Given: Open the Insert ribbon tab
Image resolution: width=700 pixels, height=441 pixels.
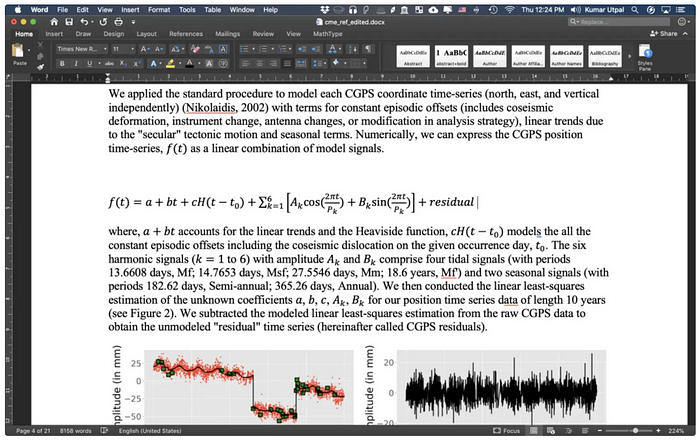Looking at the screenshot, I should coord(54,34).
